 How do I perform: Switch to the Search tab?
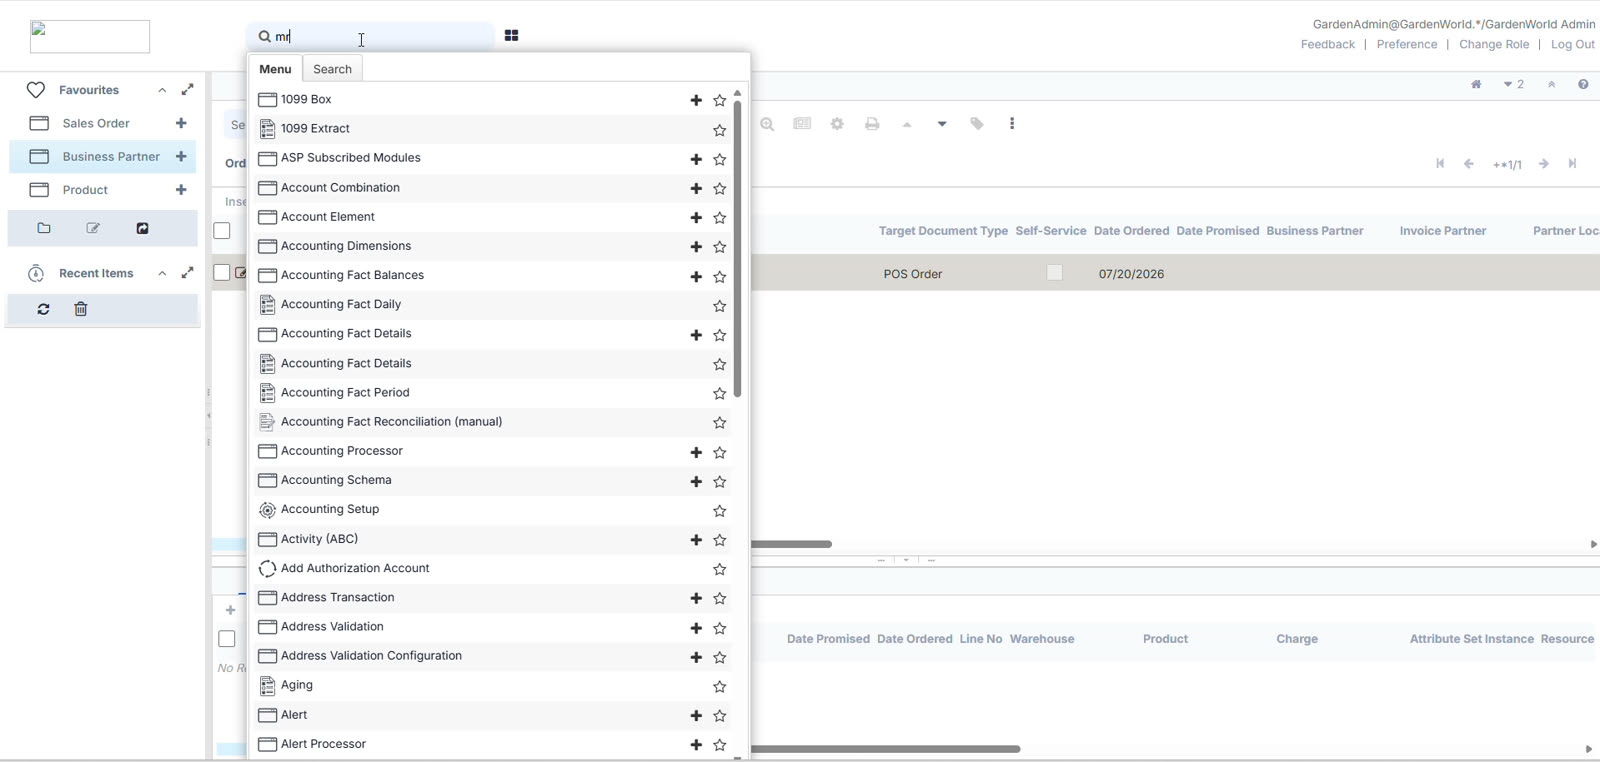click(332, 69)
